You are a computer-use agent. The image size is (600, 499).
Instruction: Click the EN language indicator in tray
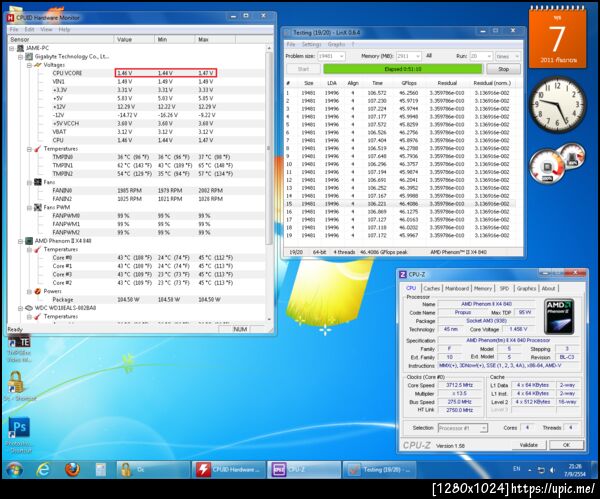coord(516,469)
